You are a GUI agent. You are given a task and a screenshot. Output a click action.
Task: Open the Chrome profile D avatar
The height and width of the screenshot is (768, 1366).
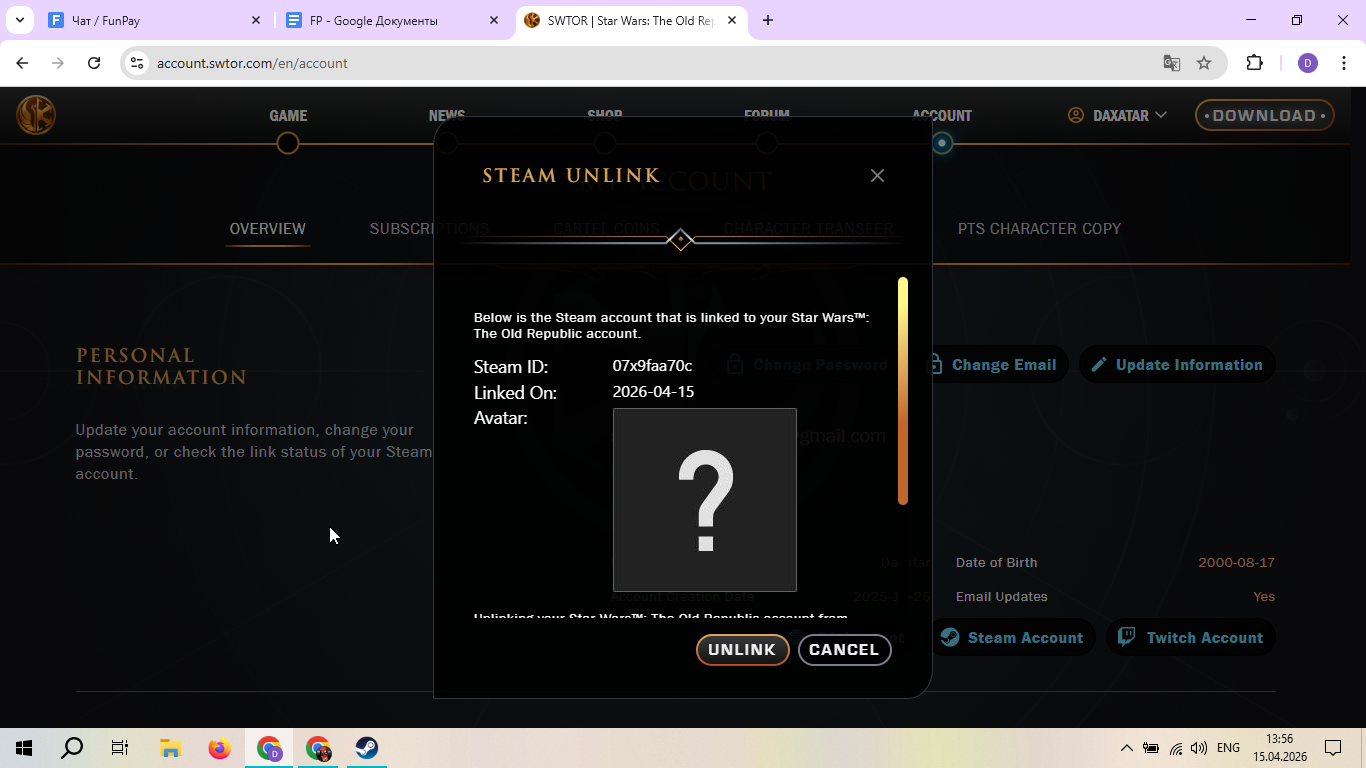1308,63
